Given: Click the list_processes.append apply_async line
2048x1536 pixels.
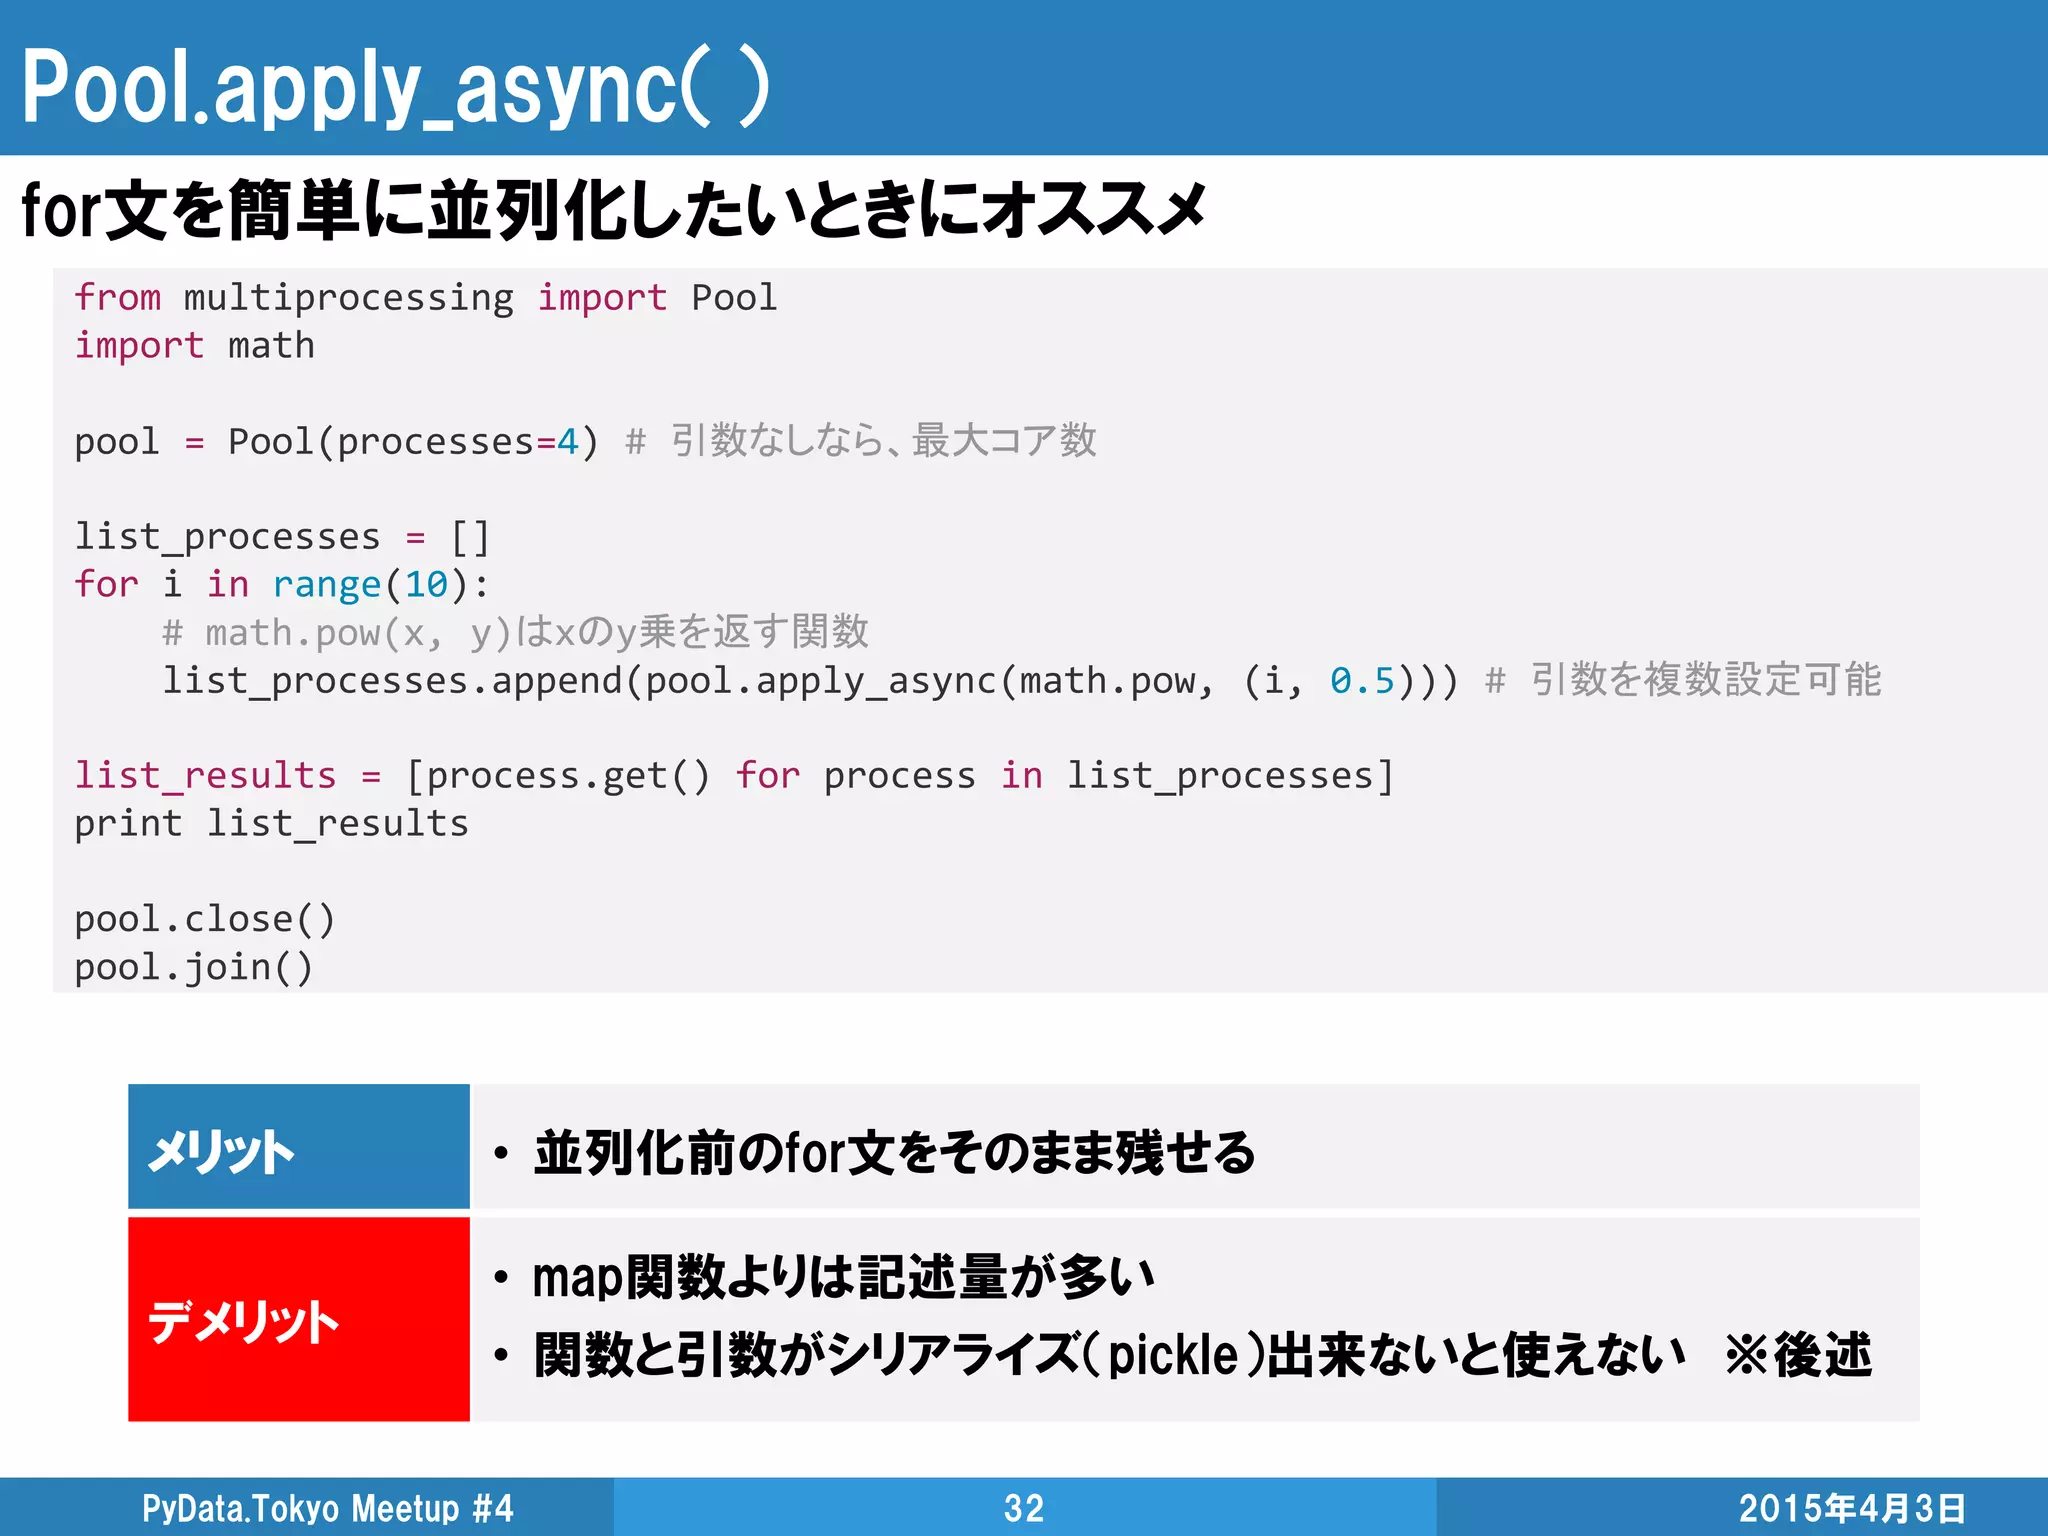Looking at the screenshot, I should click(810, 681).
